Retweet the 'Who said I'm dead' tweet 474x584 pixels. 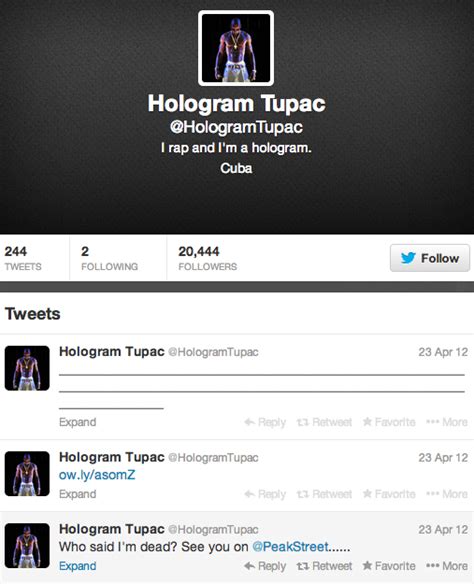pyautogui.click(x=324, y=566)
